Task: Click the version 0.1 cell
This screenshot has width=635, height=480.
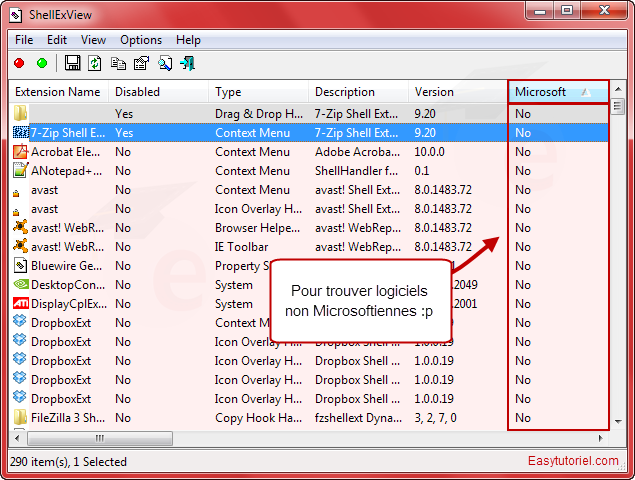Action: pos(422,171)
